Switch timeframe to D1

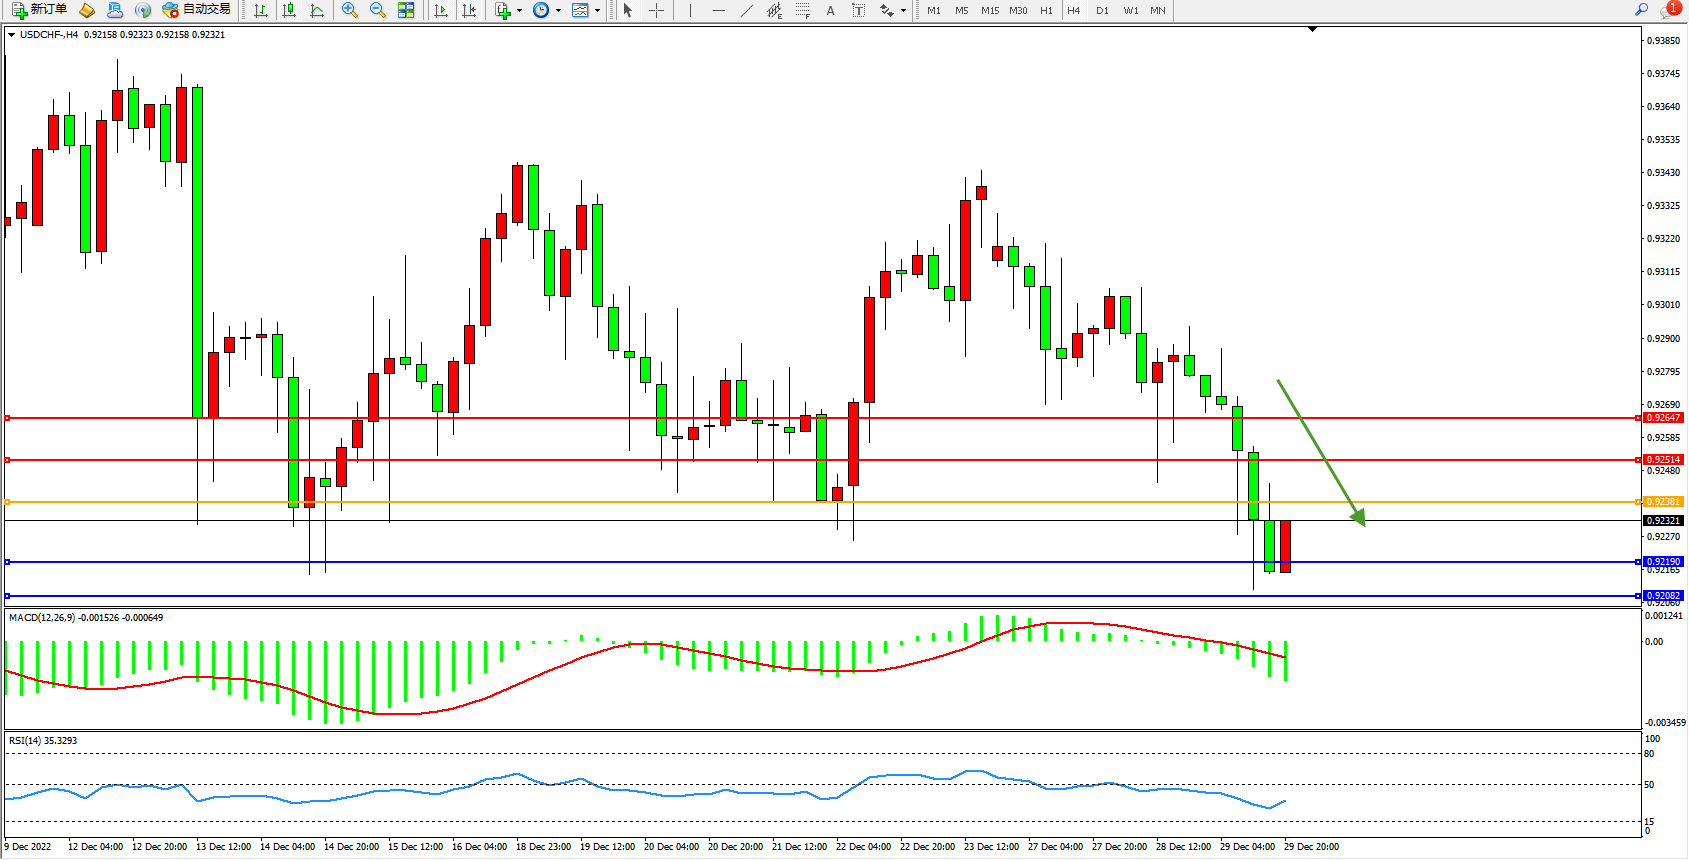click(x=1102, y=10)
